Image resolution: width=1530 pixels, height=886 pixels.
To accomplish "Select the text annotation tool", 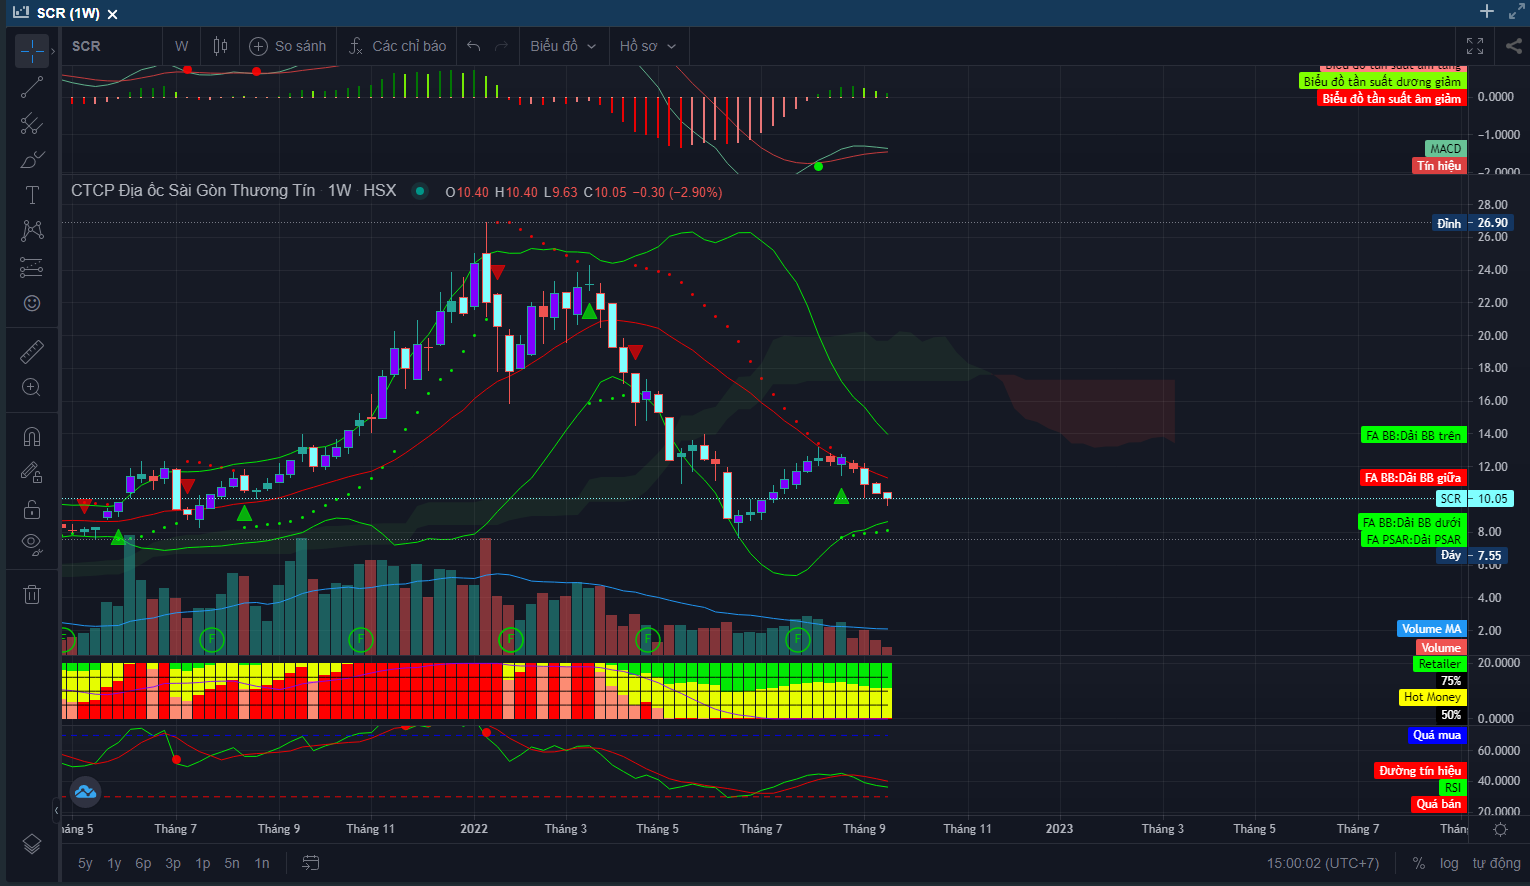I will pos(32,195).
